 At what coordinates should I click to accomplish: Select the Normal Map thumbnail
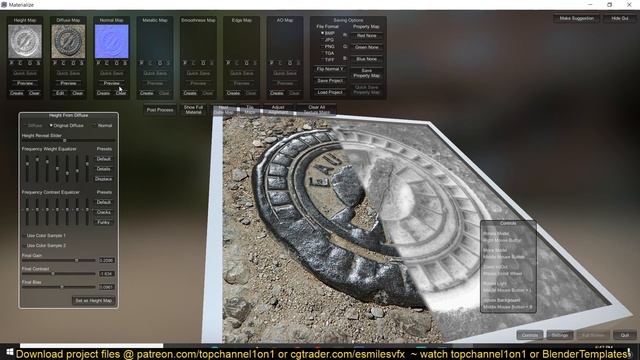[111, 41]
